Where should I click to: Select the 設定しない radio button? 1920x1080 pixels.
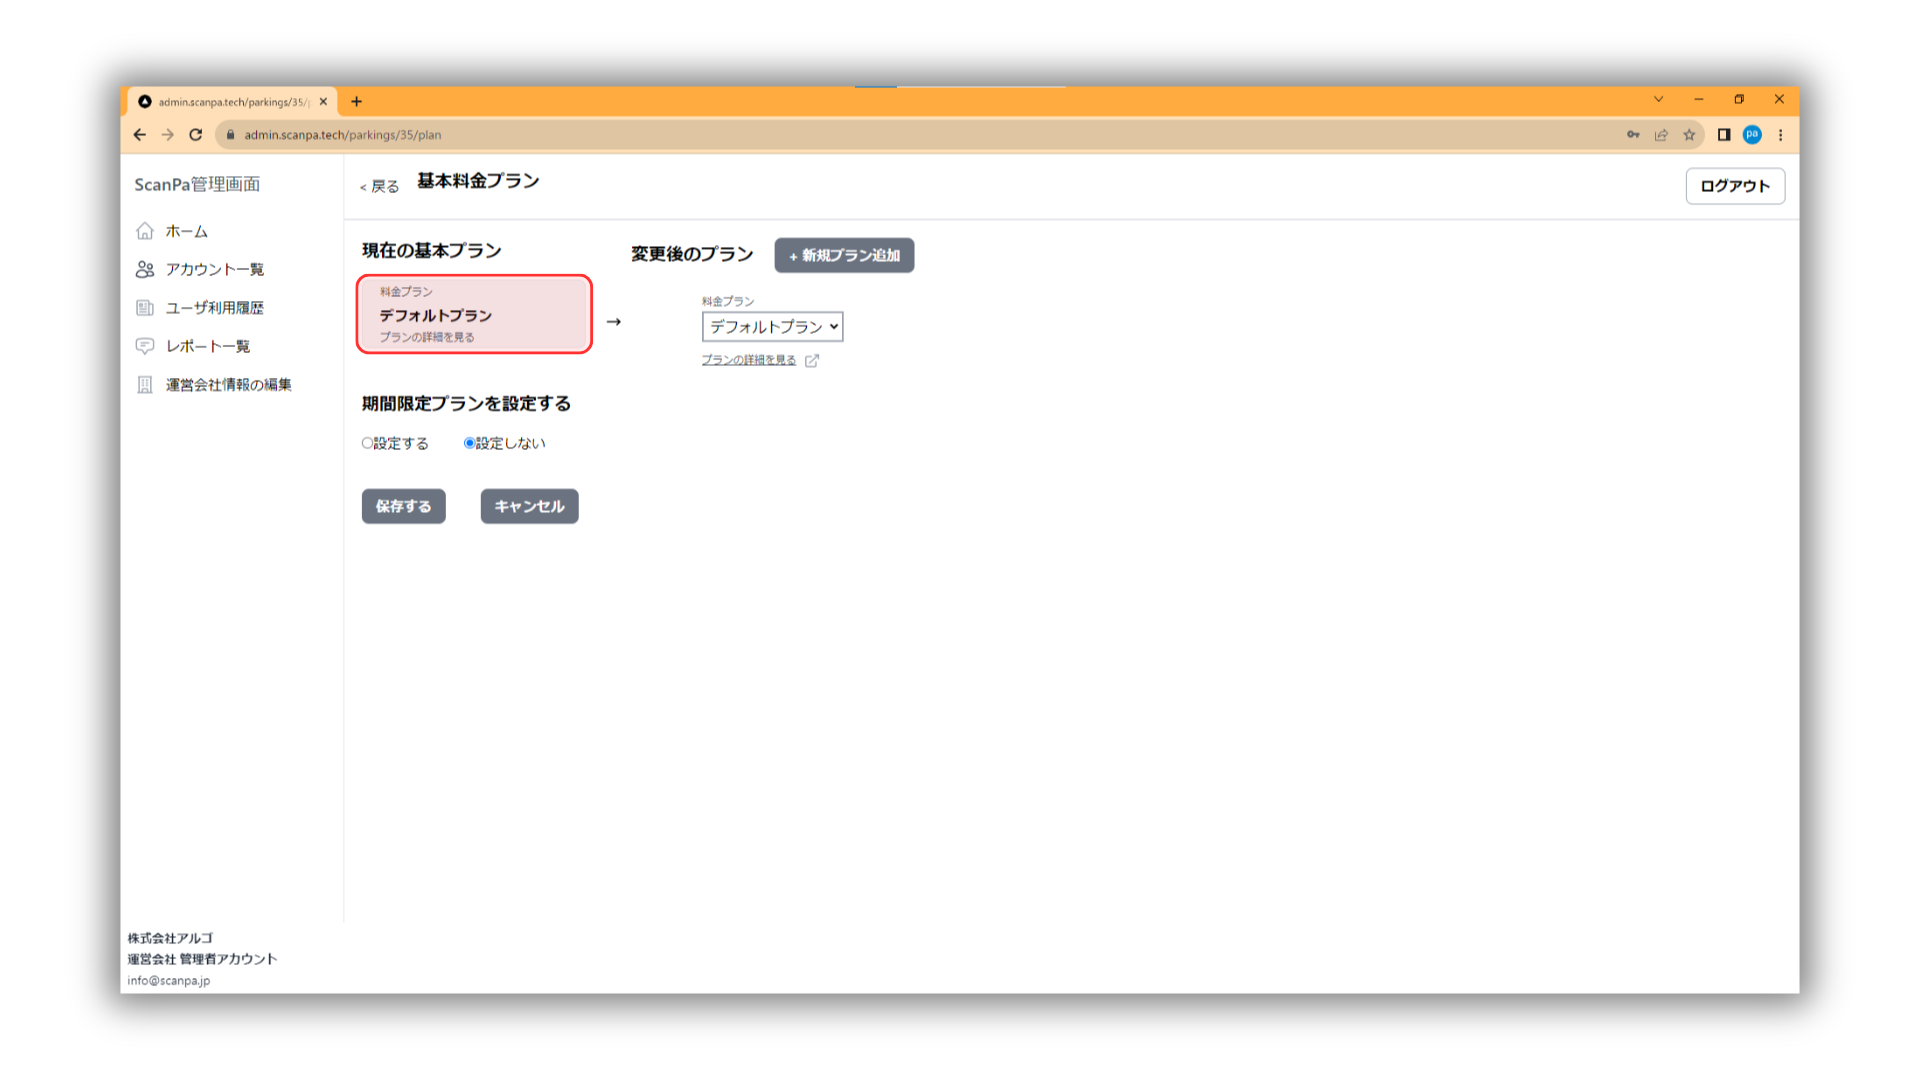coord(469,443)
